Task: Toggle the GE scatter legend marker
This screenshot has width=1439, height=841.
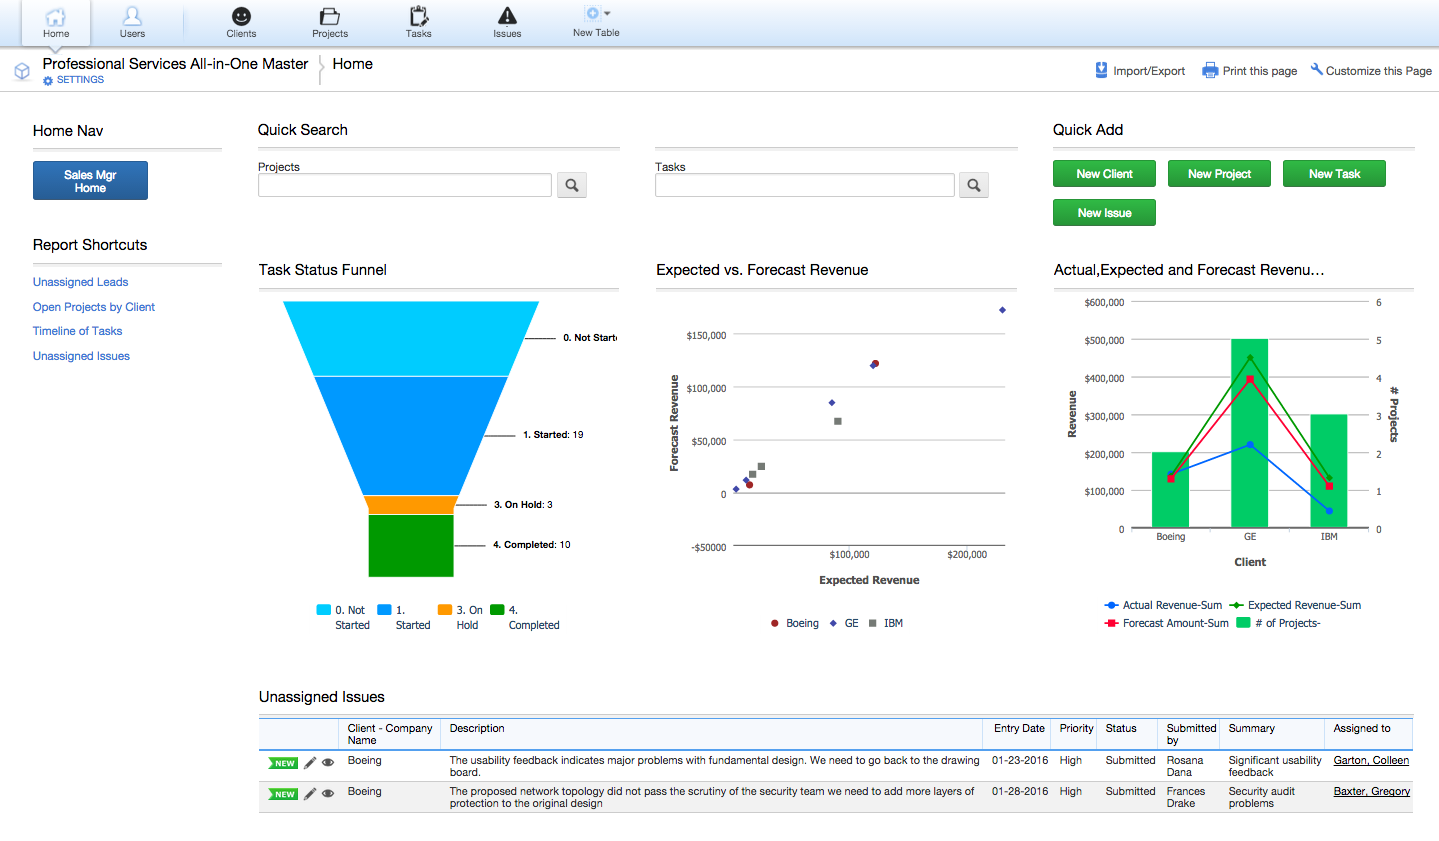Action: click(x=833, y=623)
